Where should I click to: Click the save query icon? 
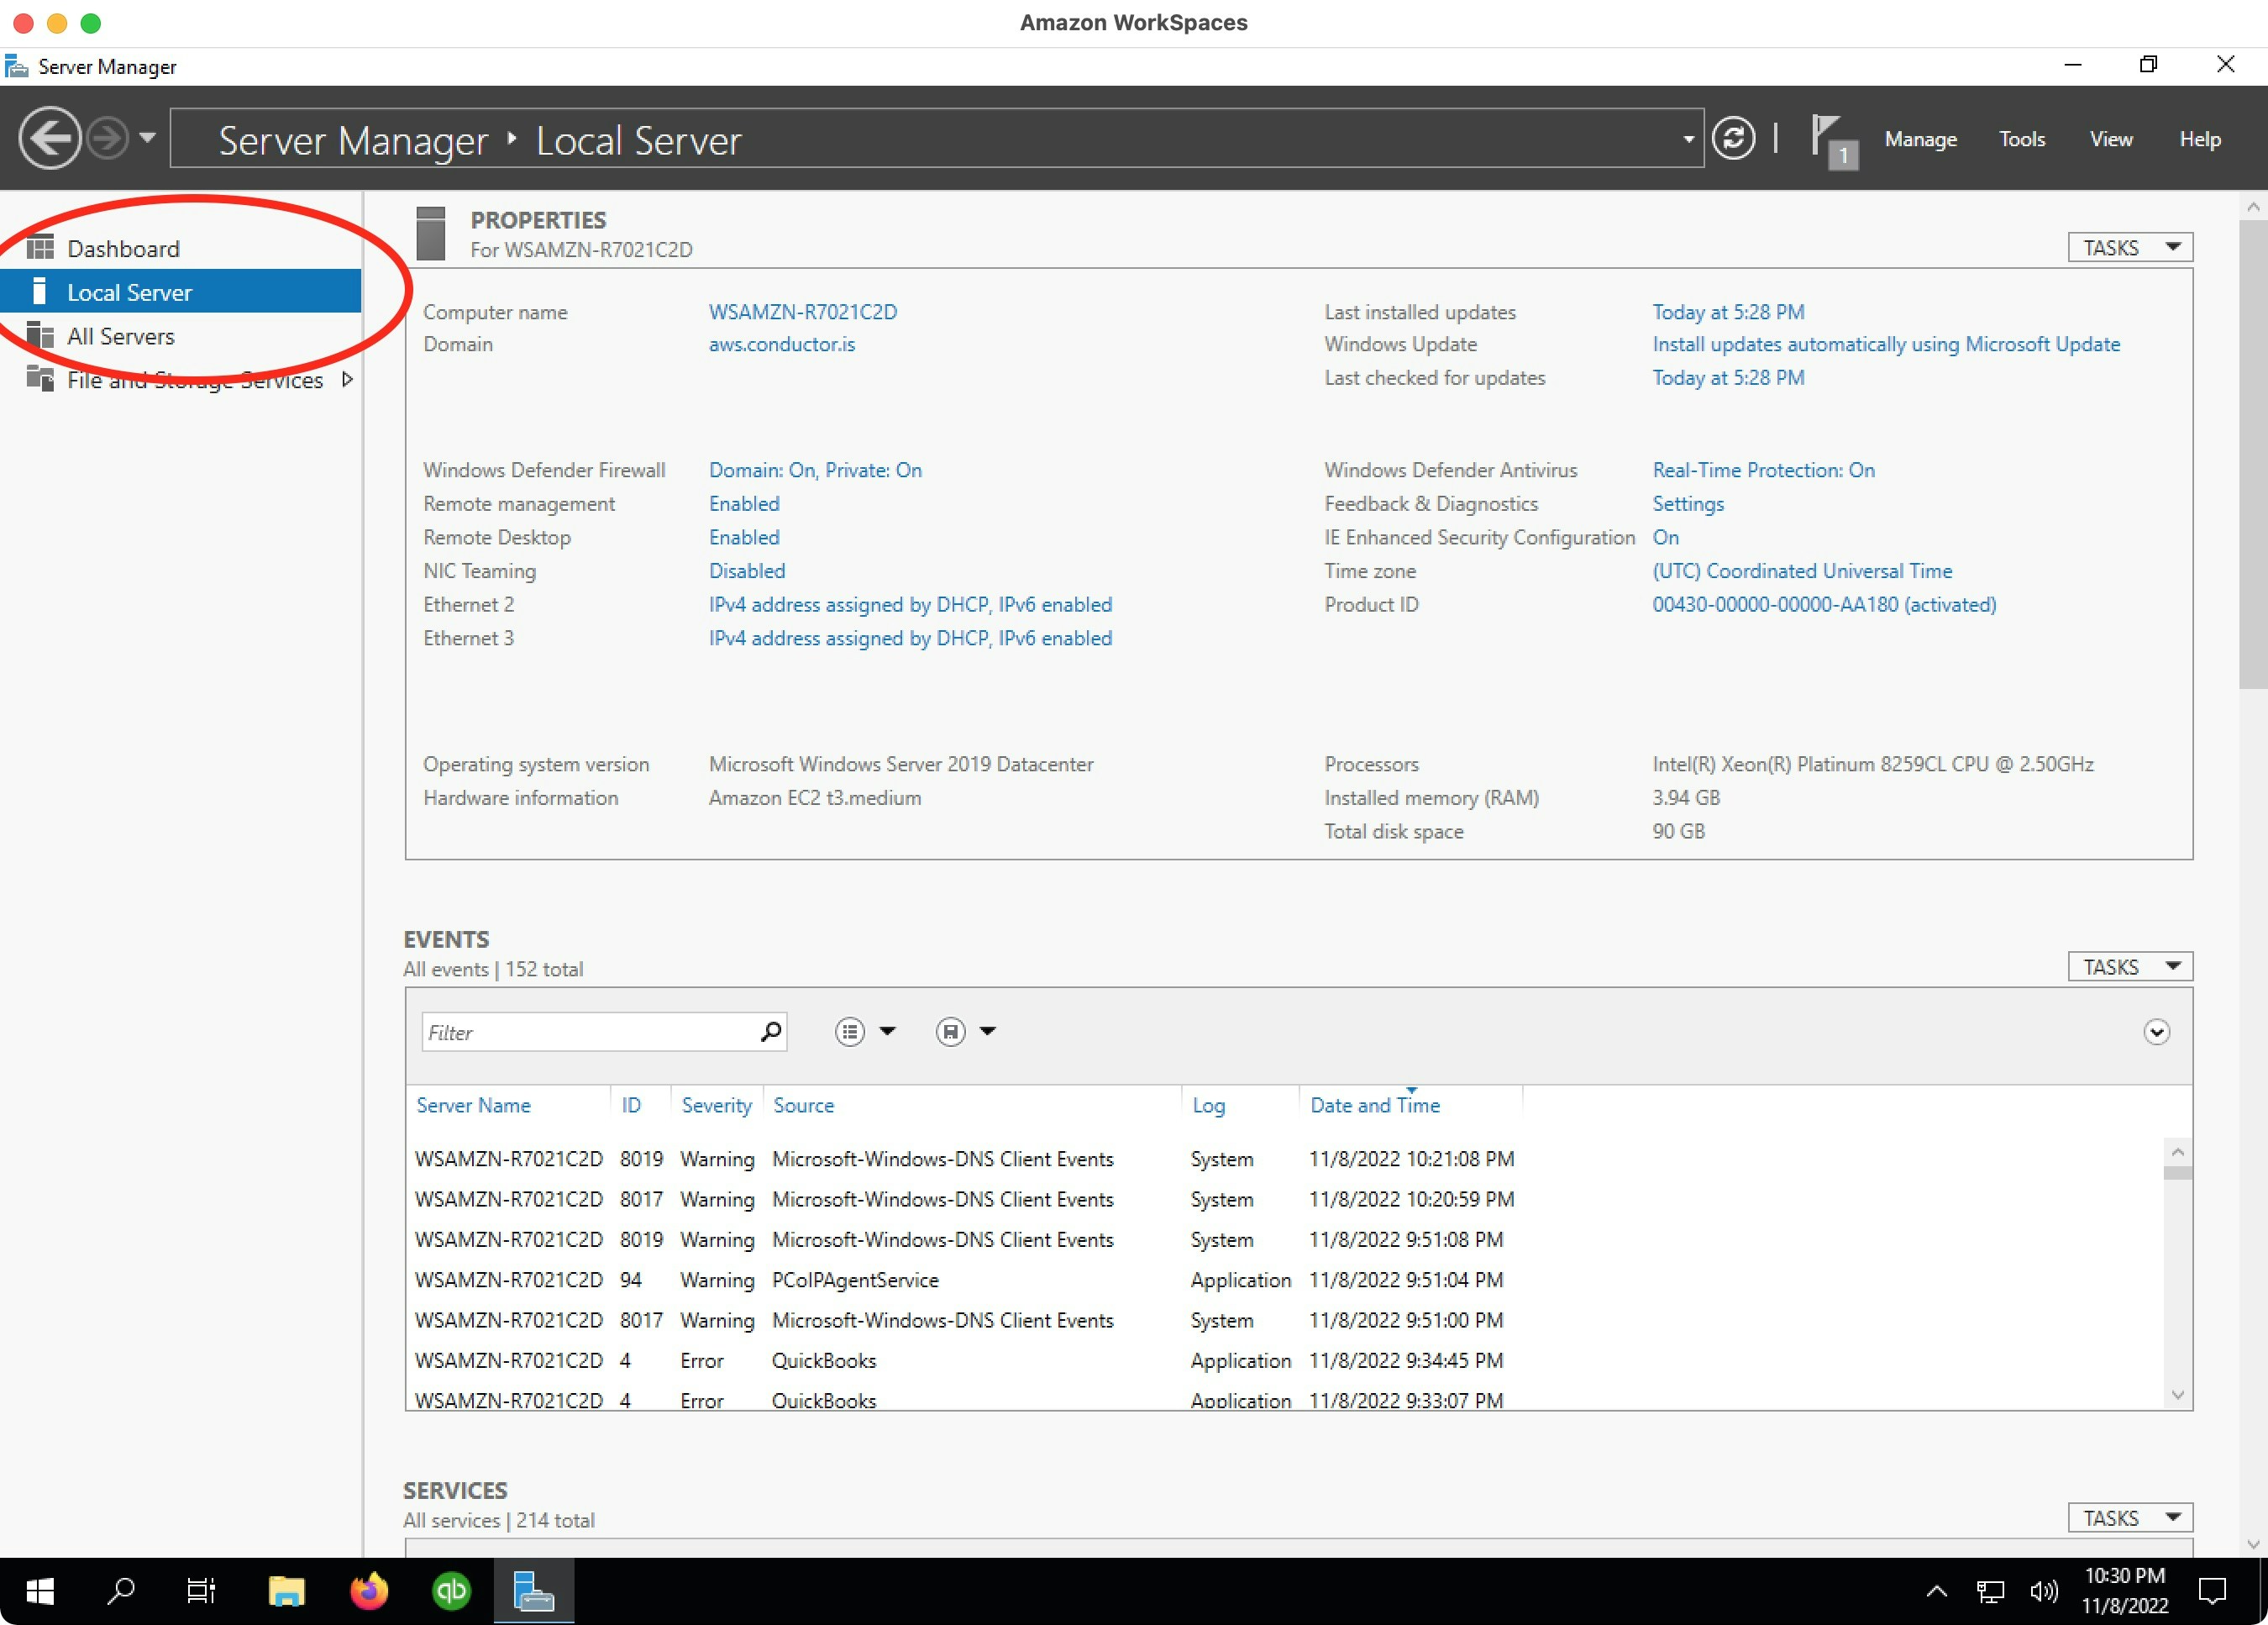(x=950, y=1031)
